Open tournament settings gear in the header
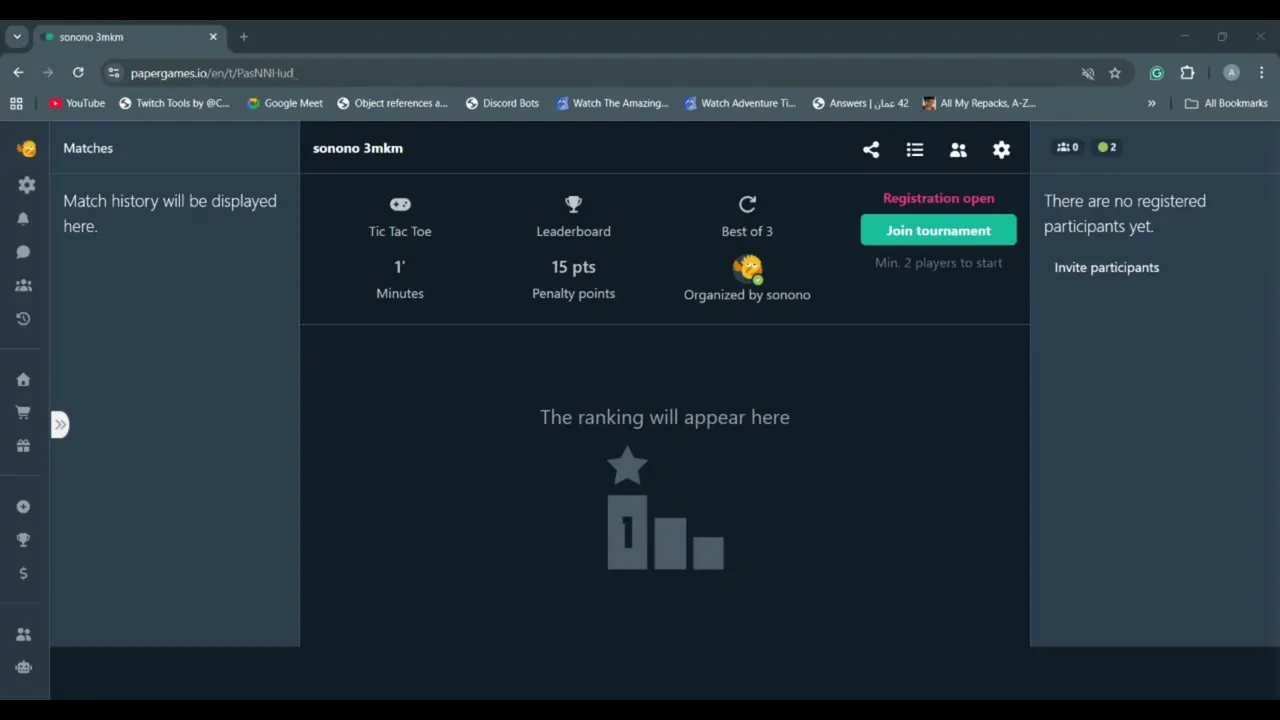Screen dimensions: 1280x720 coord(1001,150)
